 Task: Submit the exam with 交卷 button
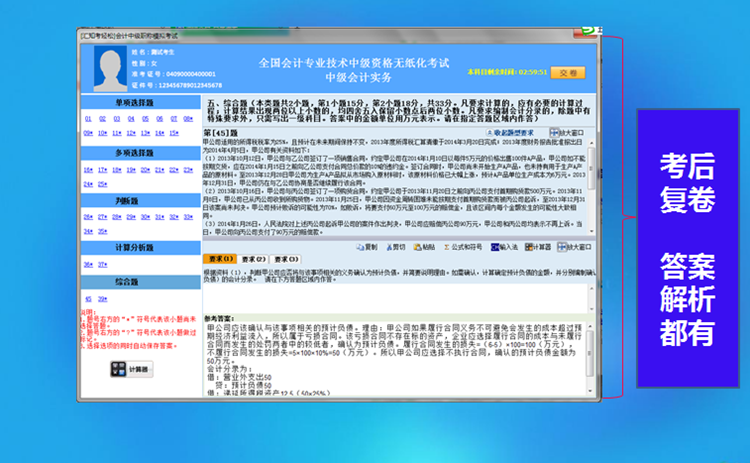(568, 73)
